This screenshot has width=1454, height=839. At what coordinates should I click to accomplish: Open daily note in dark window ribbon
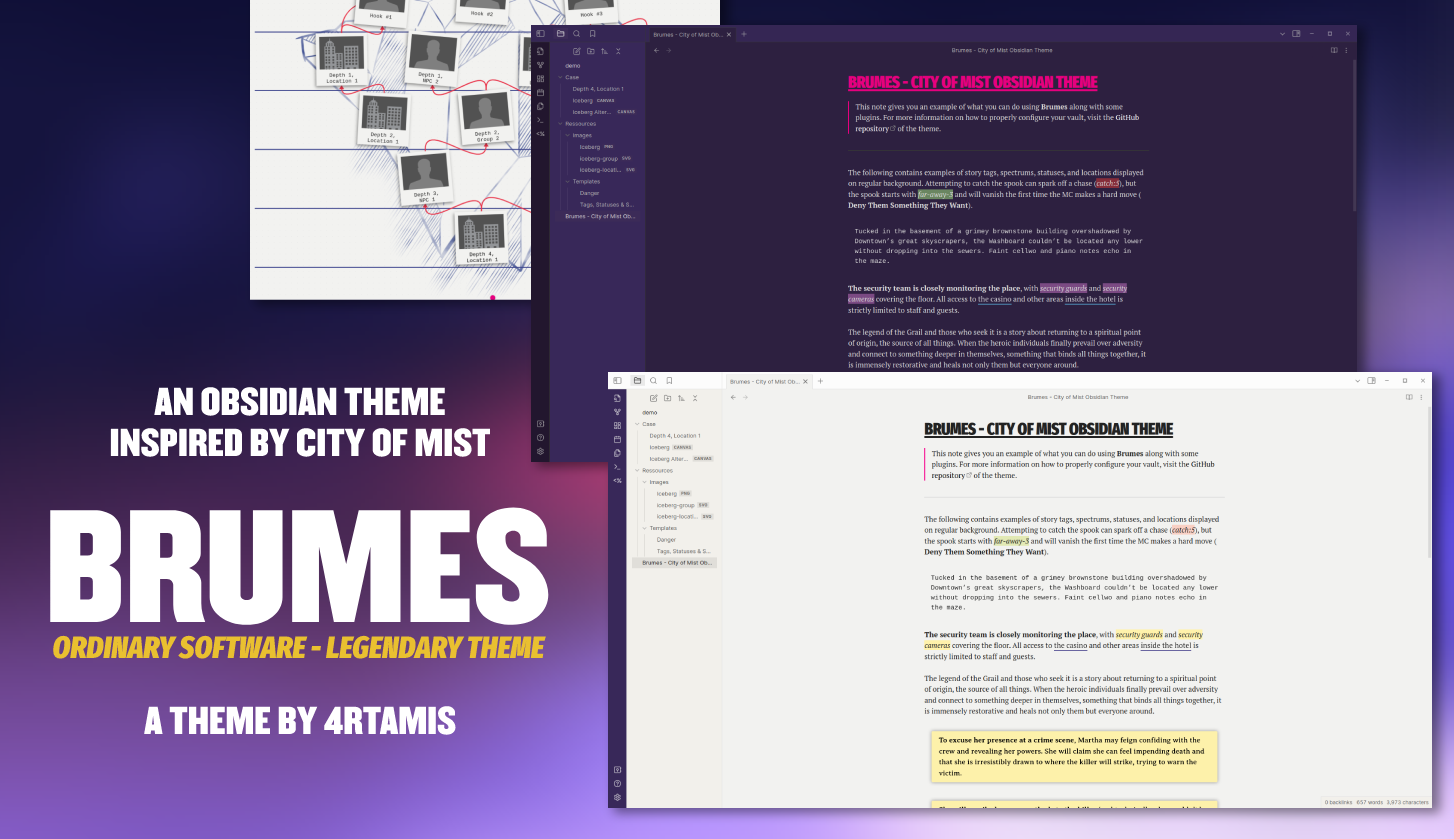[x=541, y=92]
